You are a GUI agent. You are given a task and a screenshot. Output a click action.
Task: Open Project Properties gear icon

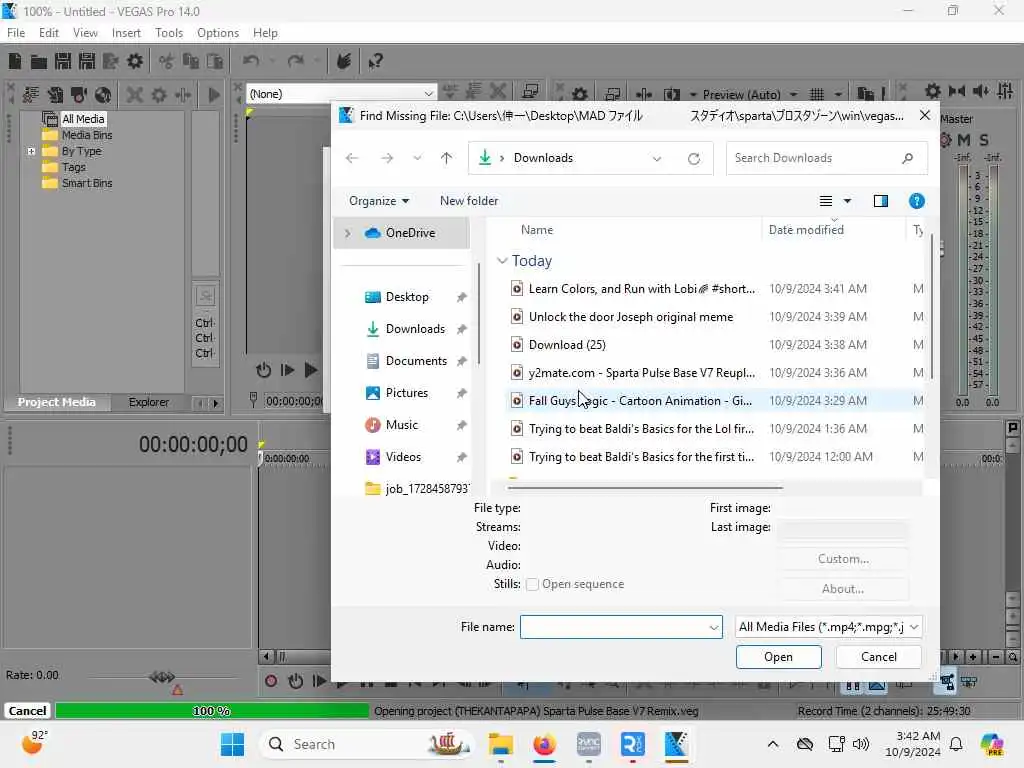135,61
